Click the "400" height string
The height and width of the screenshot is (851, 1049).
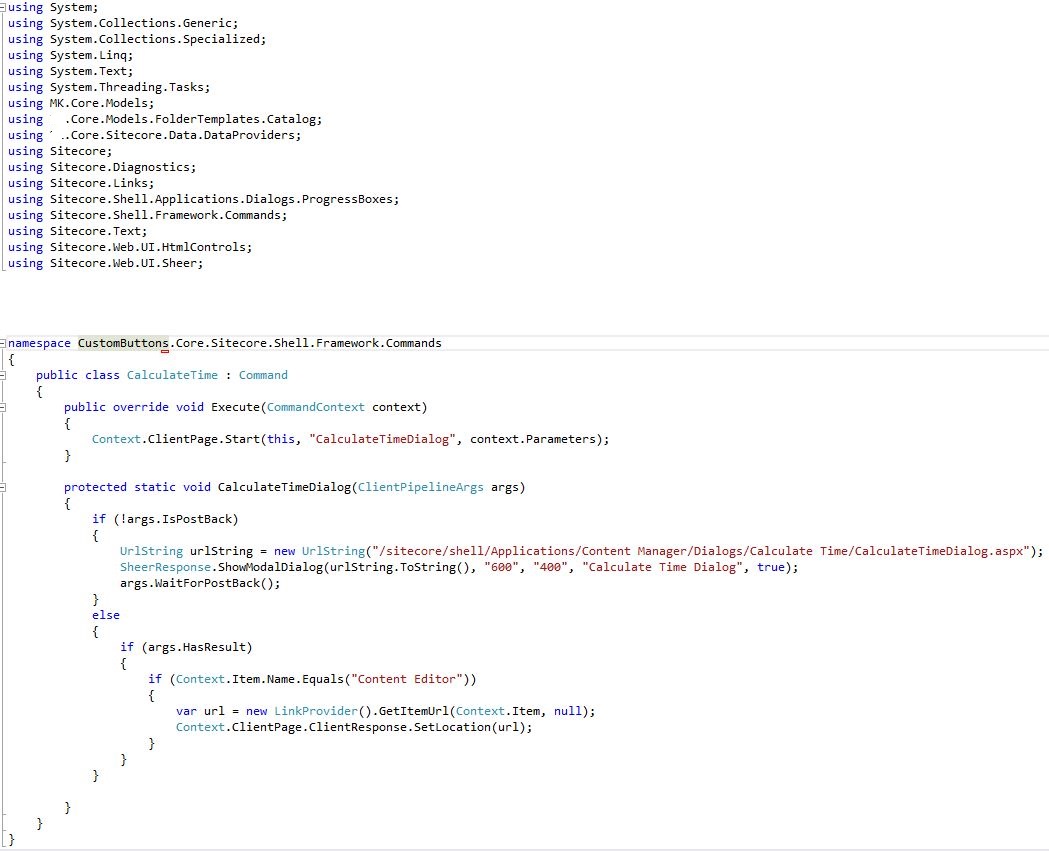(x=551, y=568)
